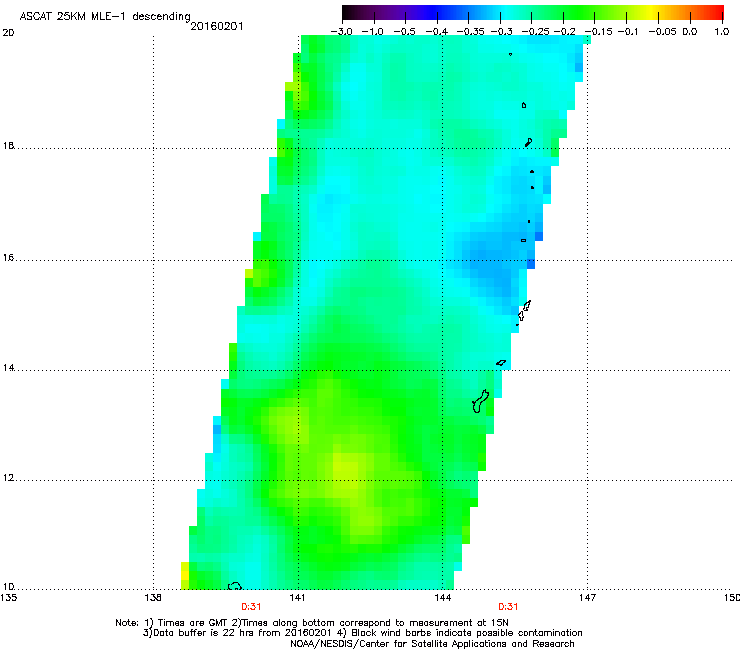Click the latitude axis label "10"
This screenshot has width=740, height=650.
8,587
